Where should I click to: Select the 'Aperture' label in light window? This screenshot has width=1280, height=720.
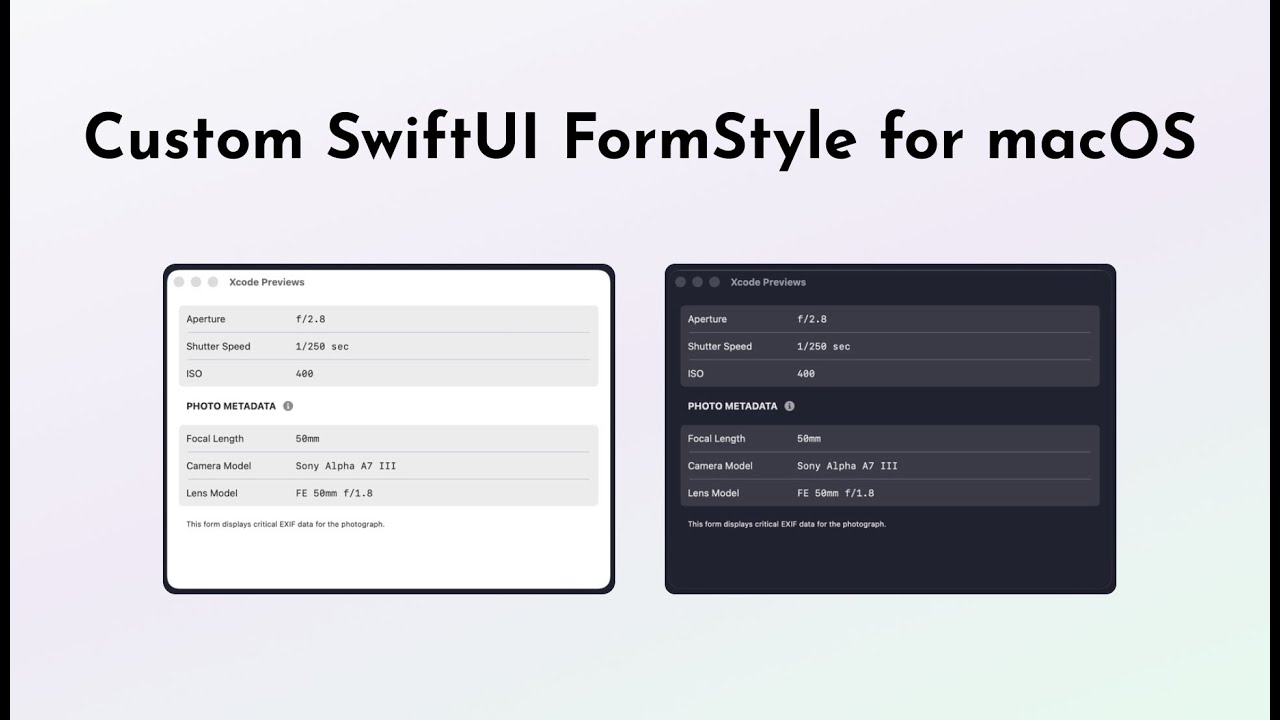point(206,319)
